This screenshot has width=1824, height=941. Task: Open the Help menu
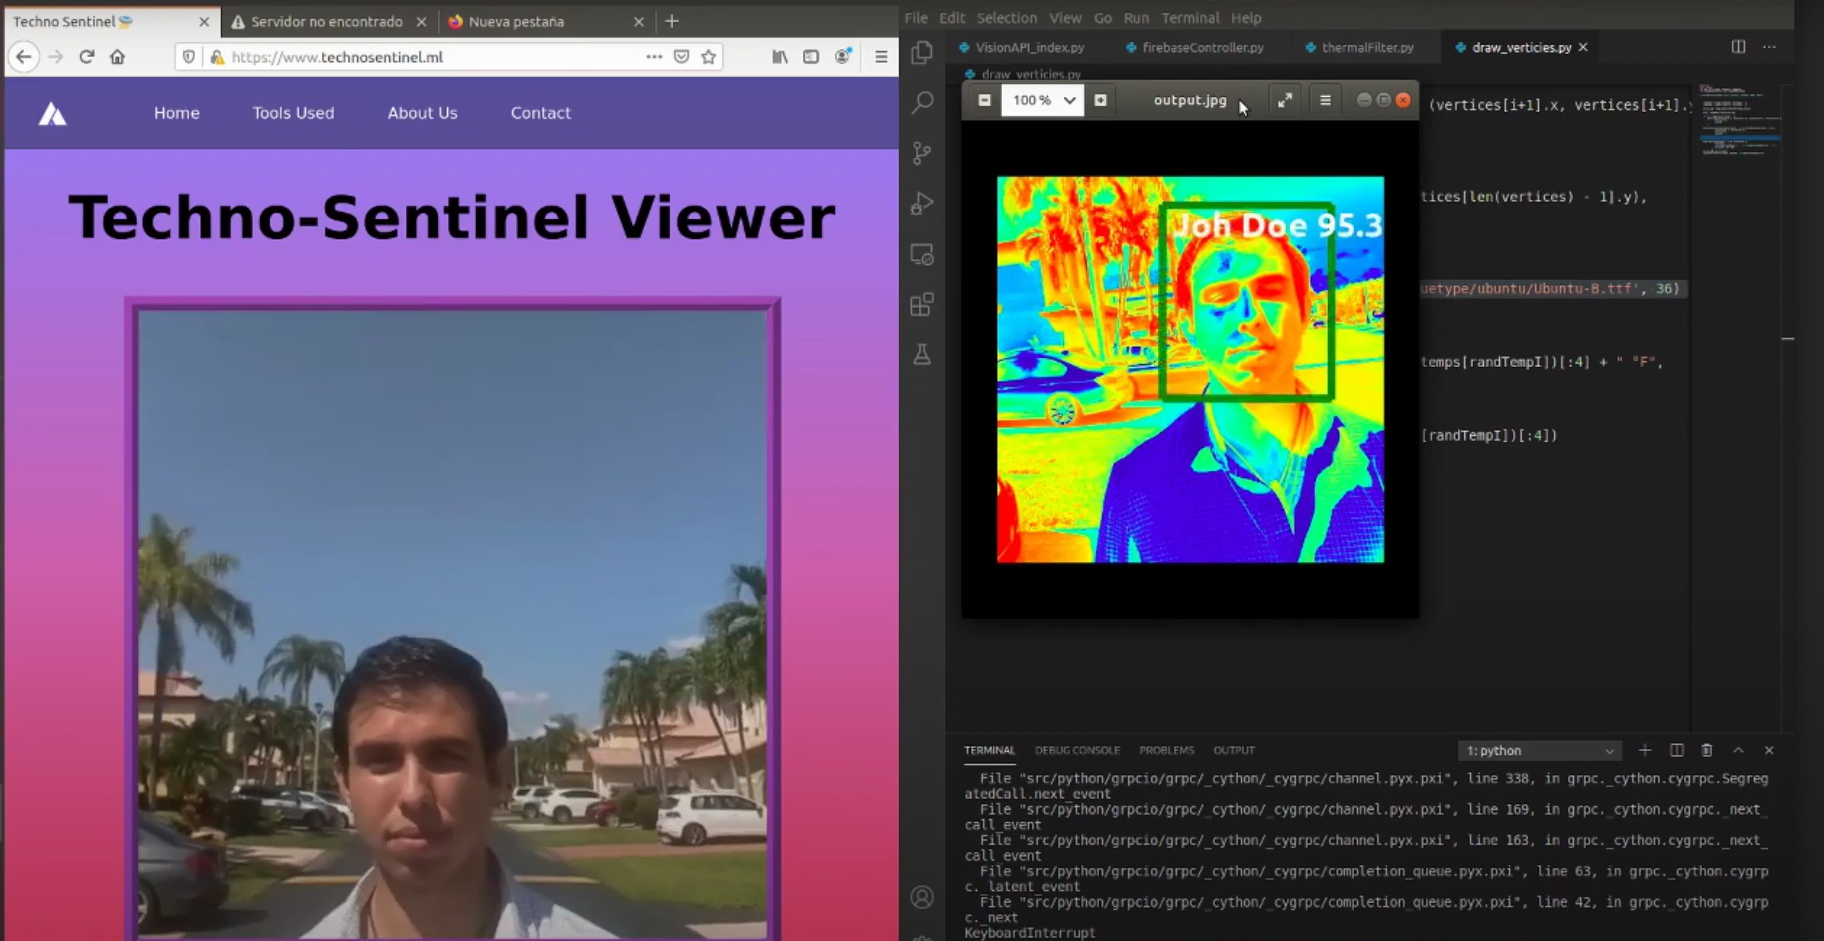pos(1246,18)
